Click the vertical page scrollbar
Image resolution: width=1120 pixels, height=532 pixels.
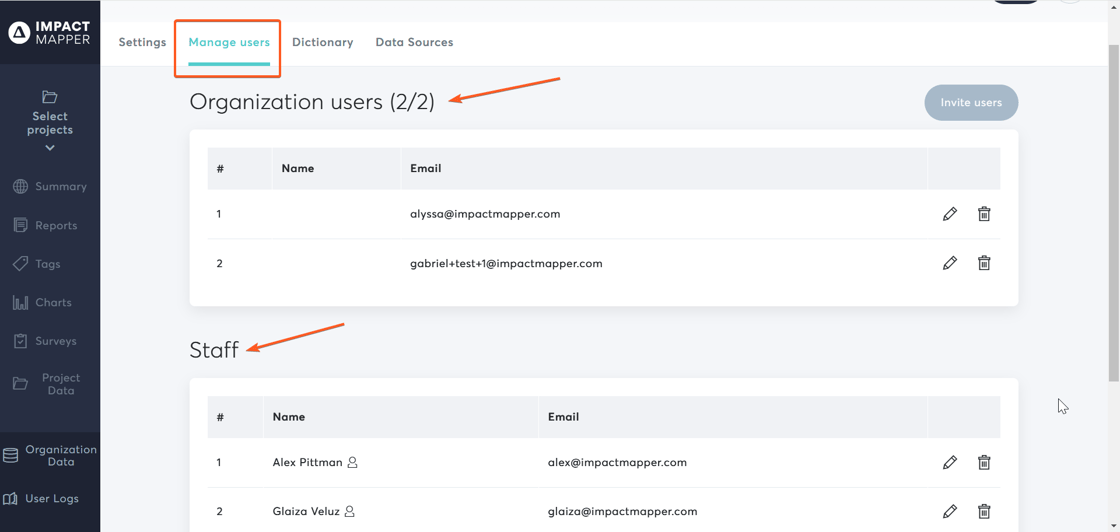point(1113,200)
